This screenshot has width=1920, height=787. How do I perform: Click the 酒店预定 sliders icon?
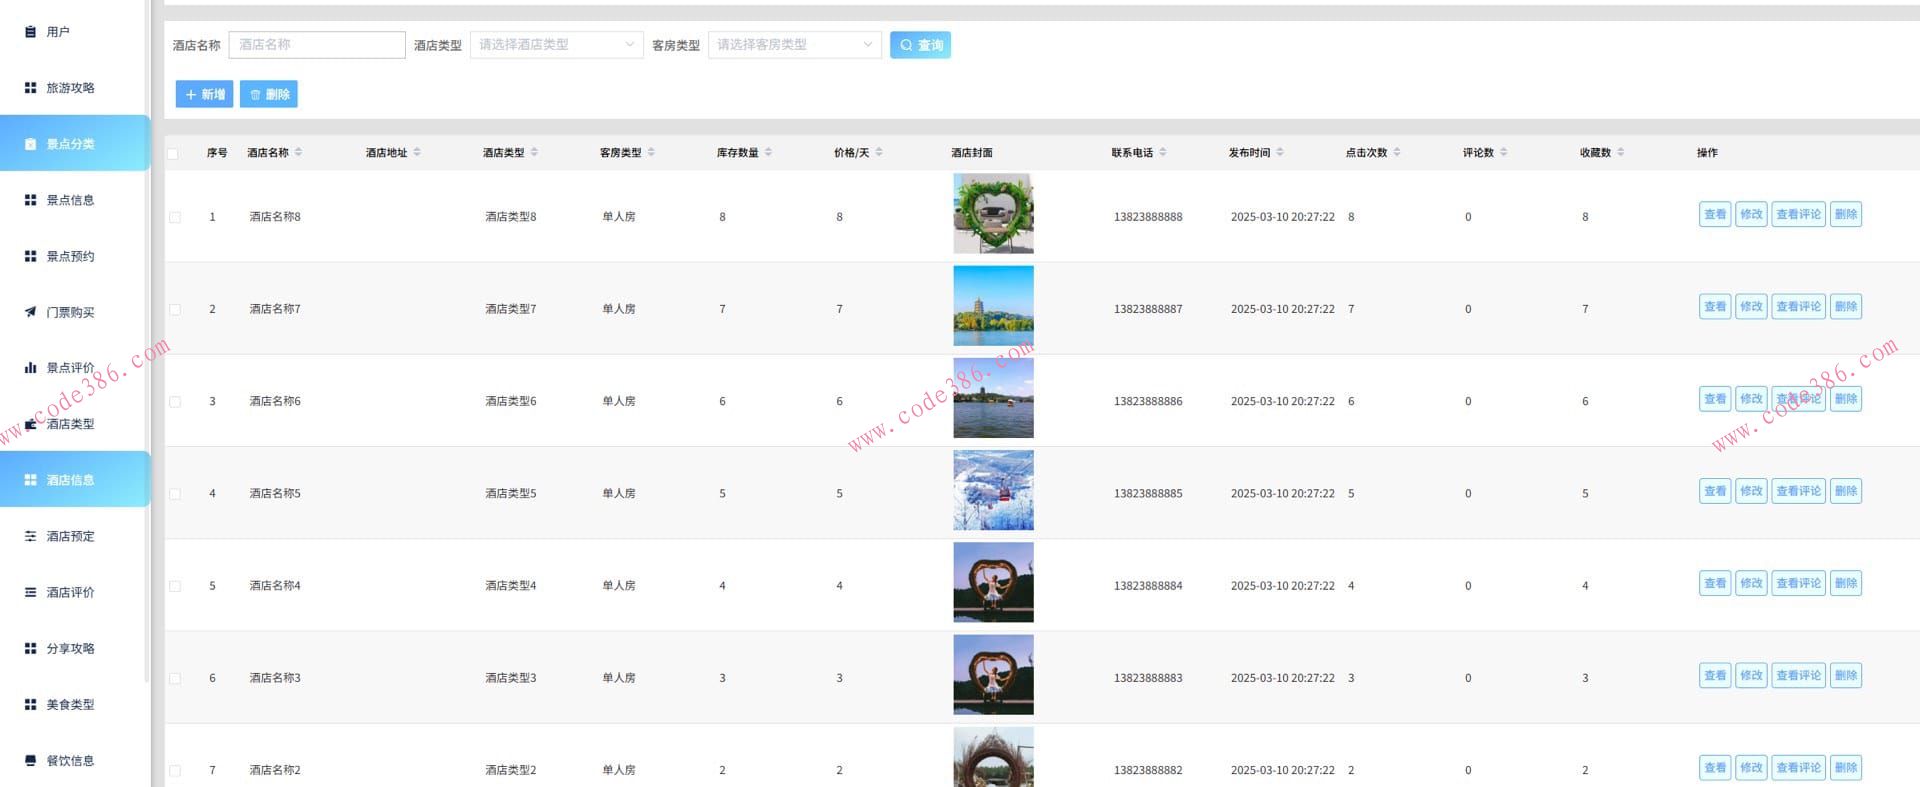(30, 536)
